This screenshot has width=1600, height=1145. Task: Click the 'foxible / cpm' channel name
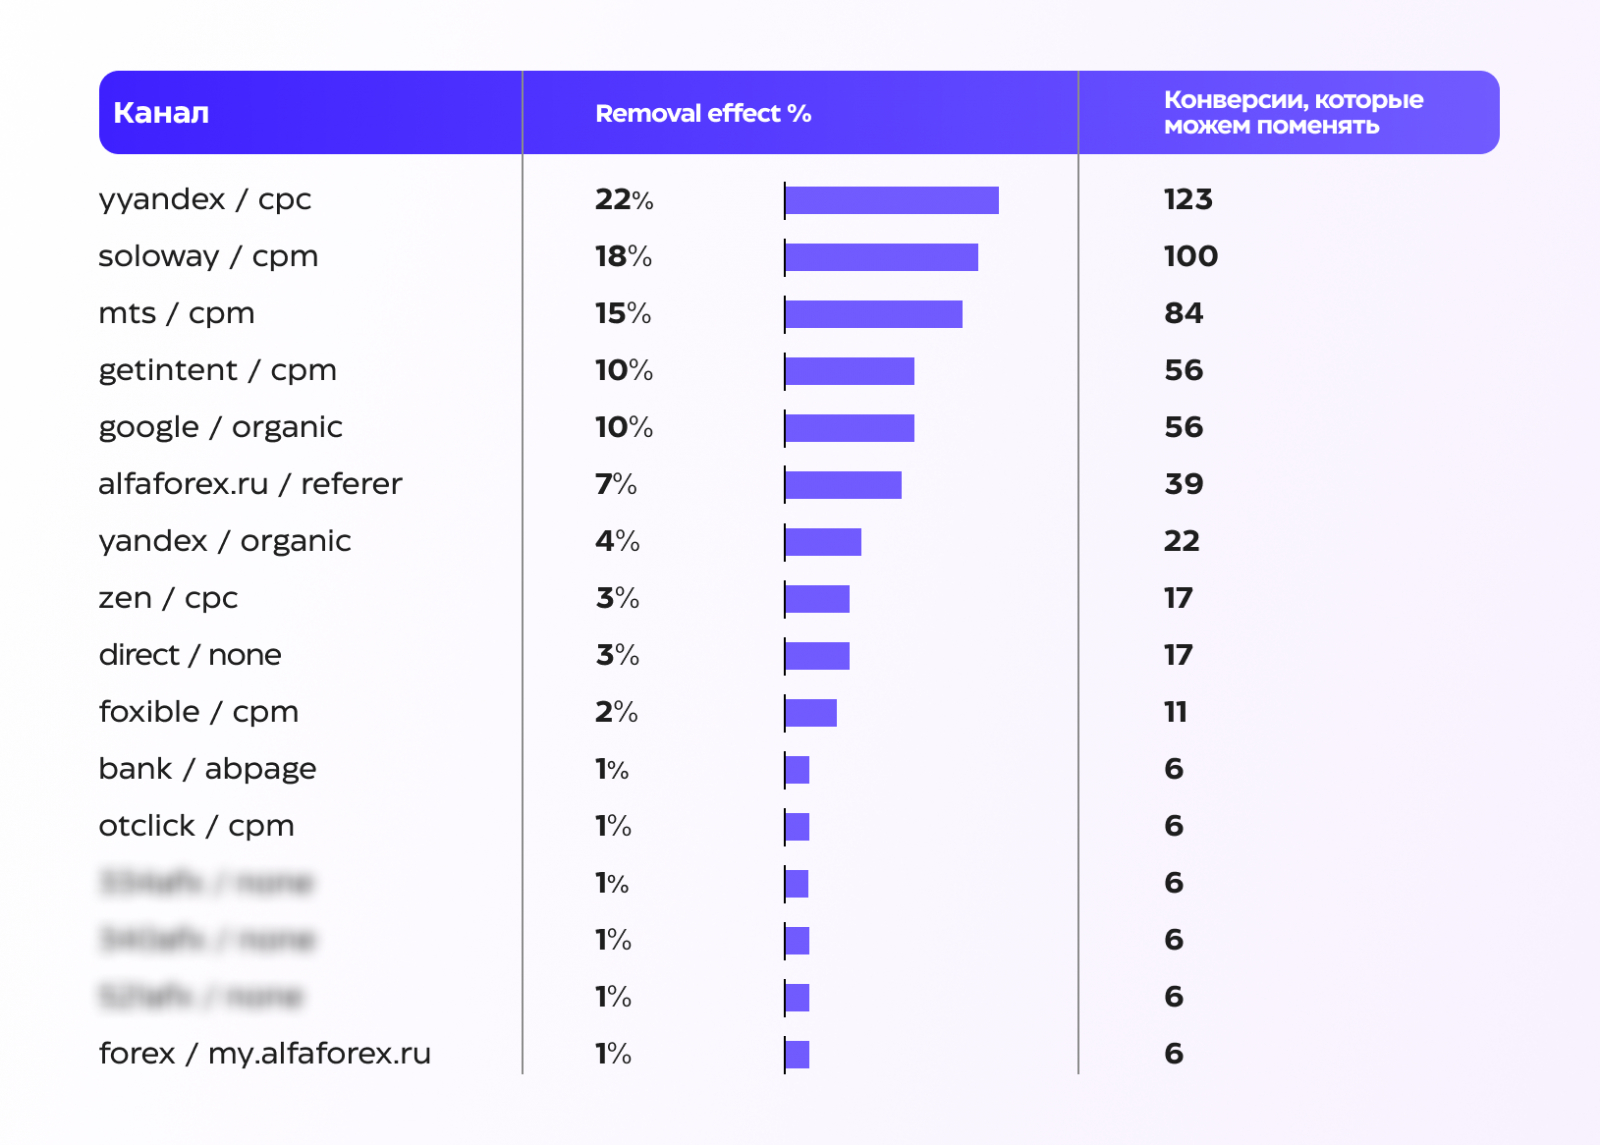click(198, 712)
